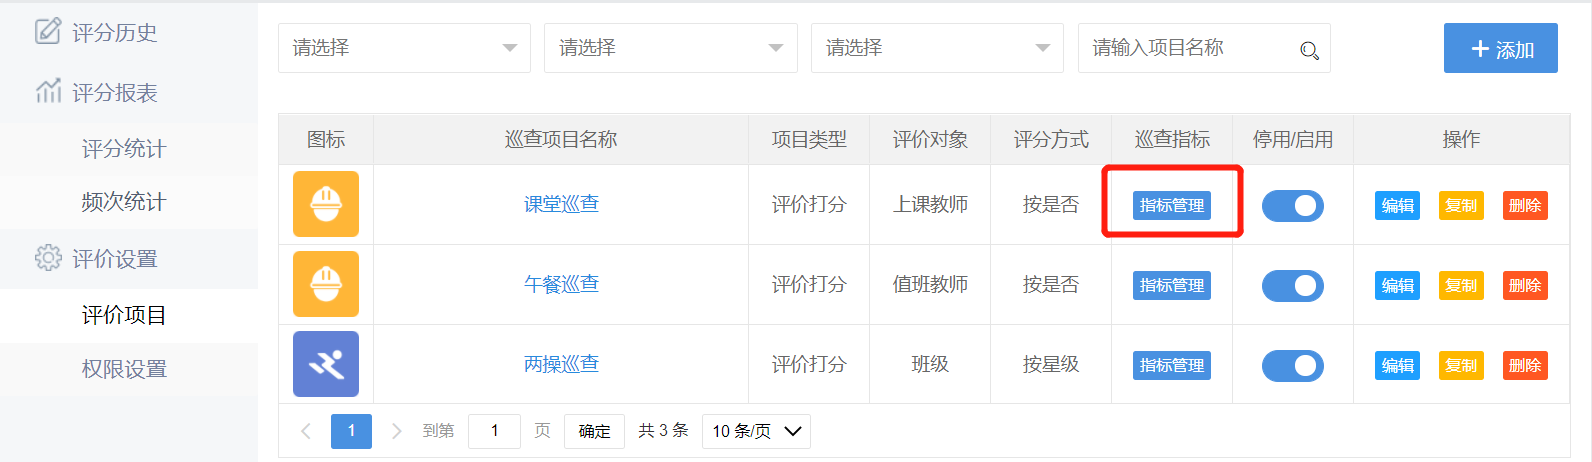Viewport: 1592px width, 462px height.
Task: Open the first 请选择 dropdown
Action: point(404,48)
